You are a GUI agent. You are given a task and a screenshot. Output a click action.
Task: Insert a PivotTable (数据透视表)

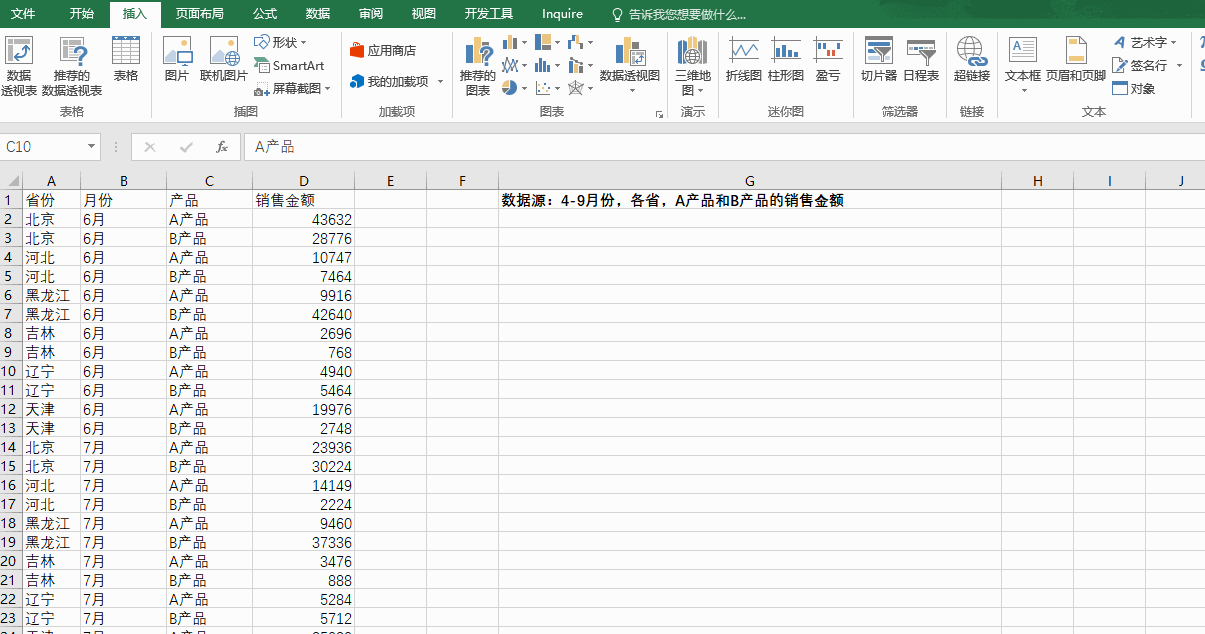click(19, 66)
